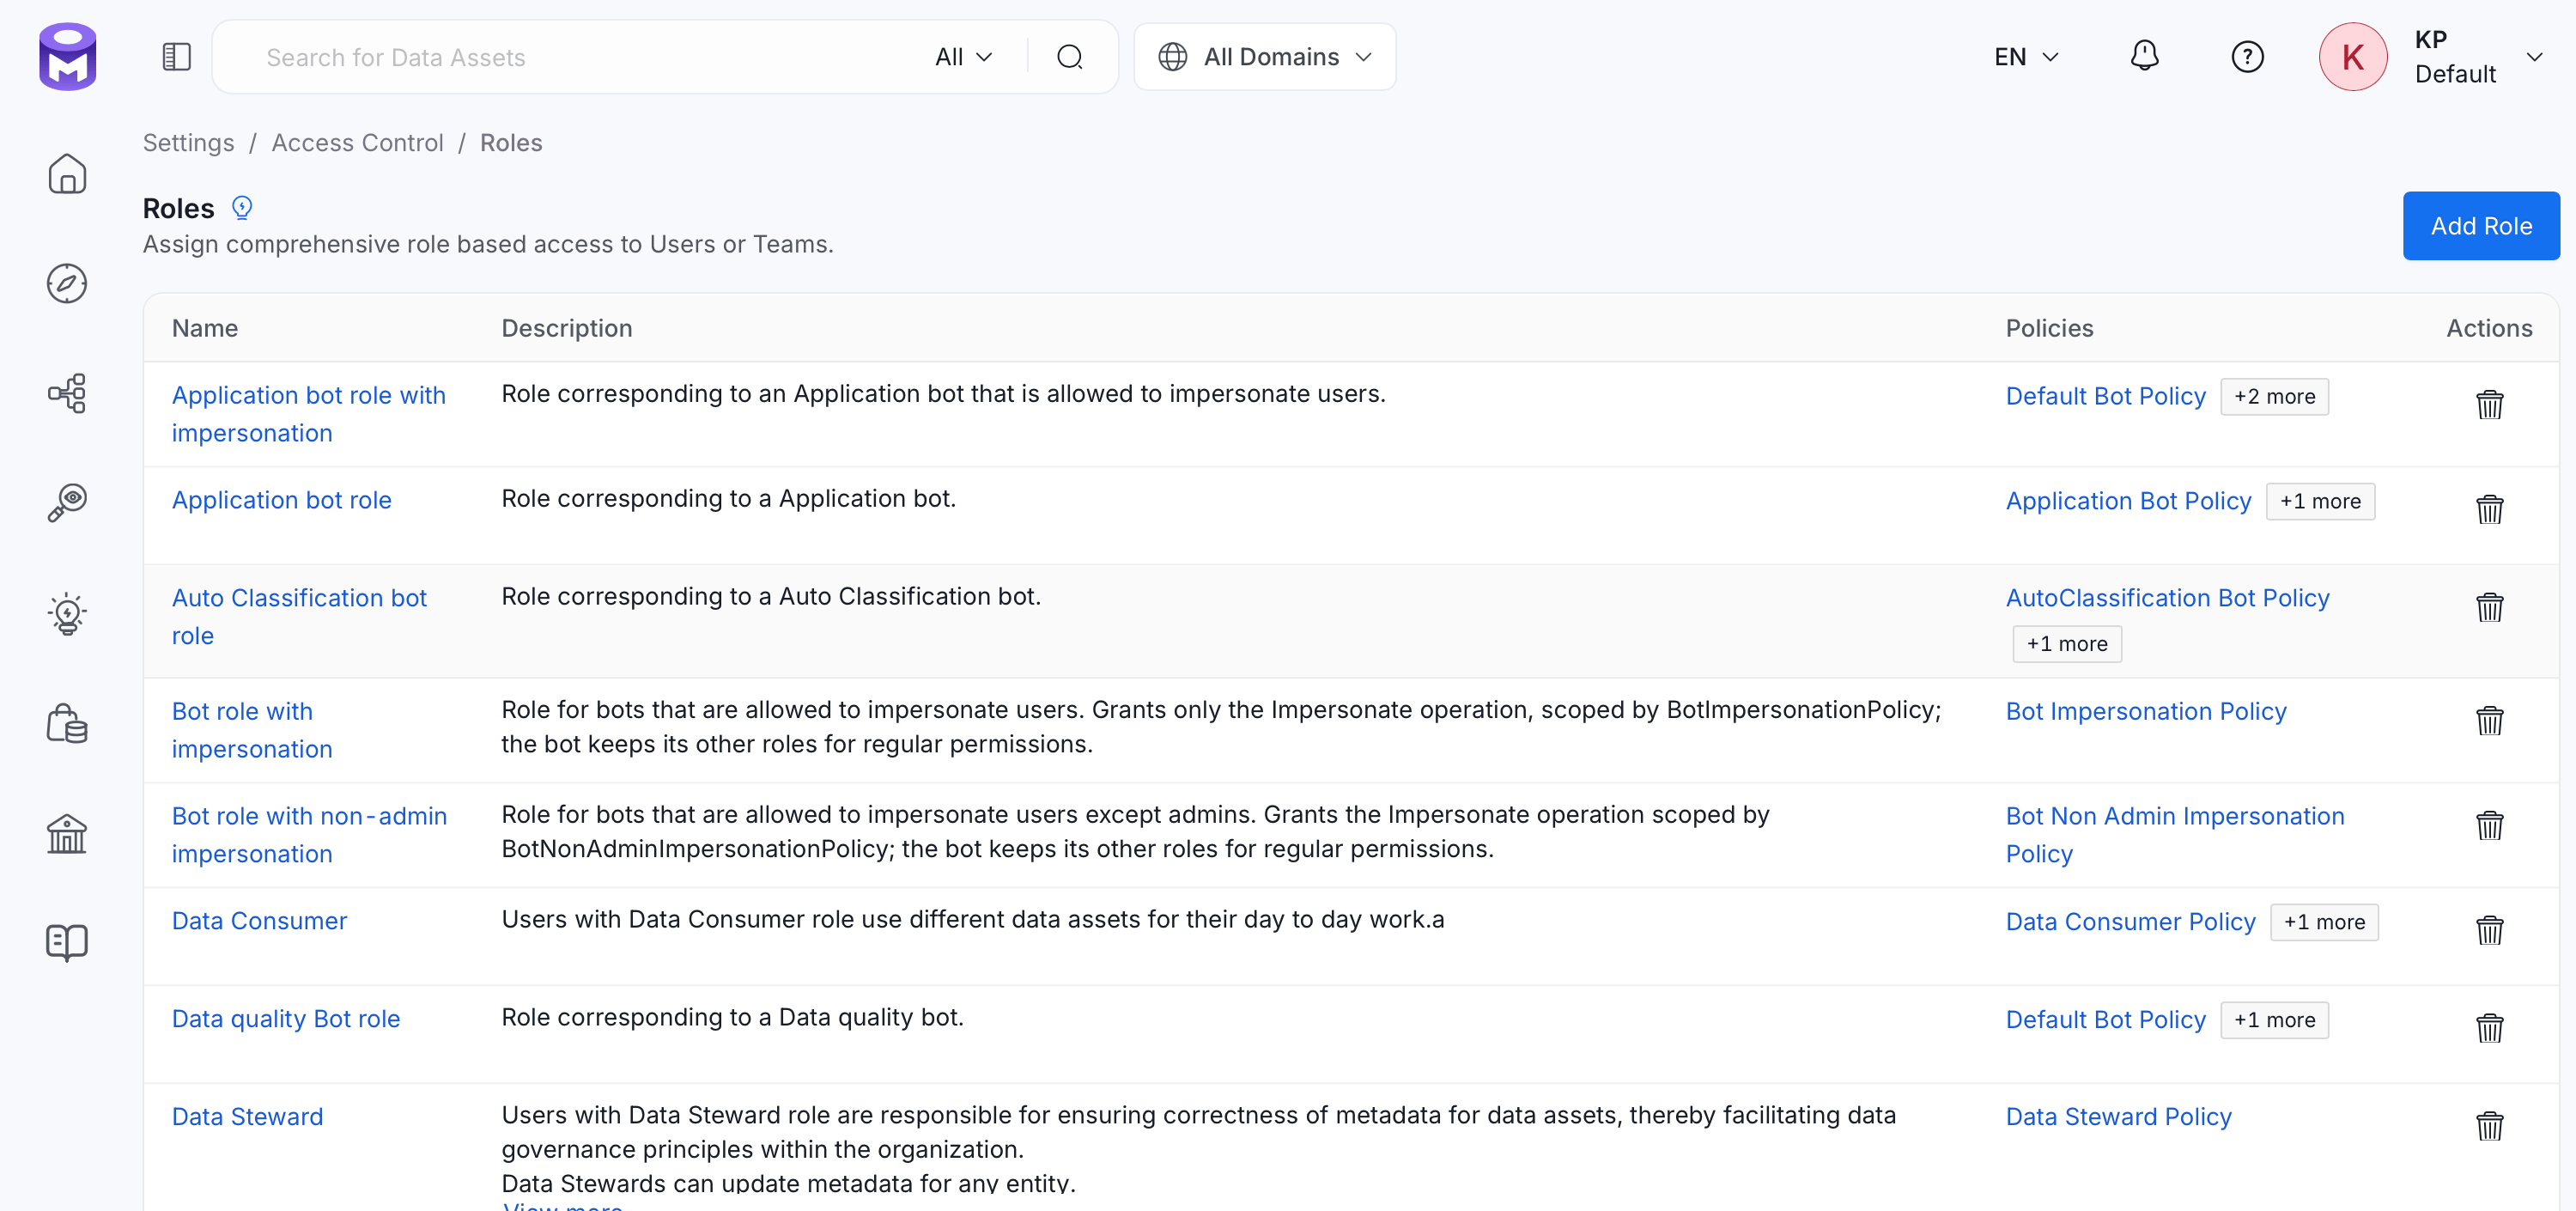The width and height of the screenshot is (2576, 1211).
Task: Go to Access Control breadcrumb
Action: click(x=357, y=143)
